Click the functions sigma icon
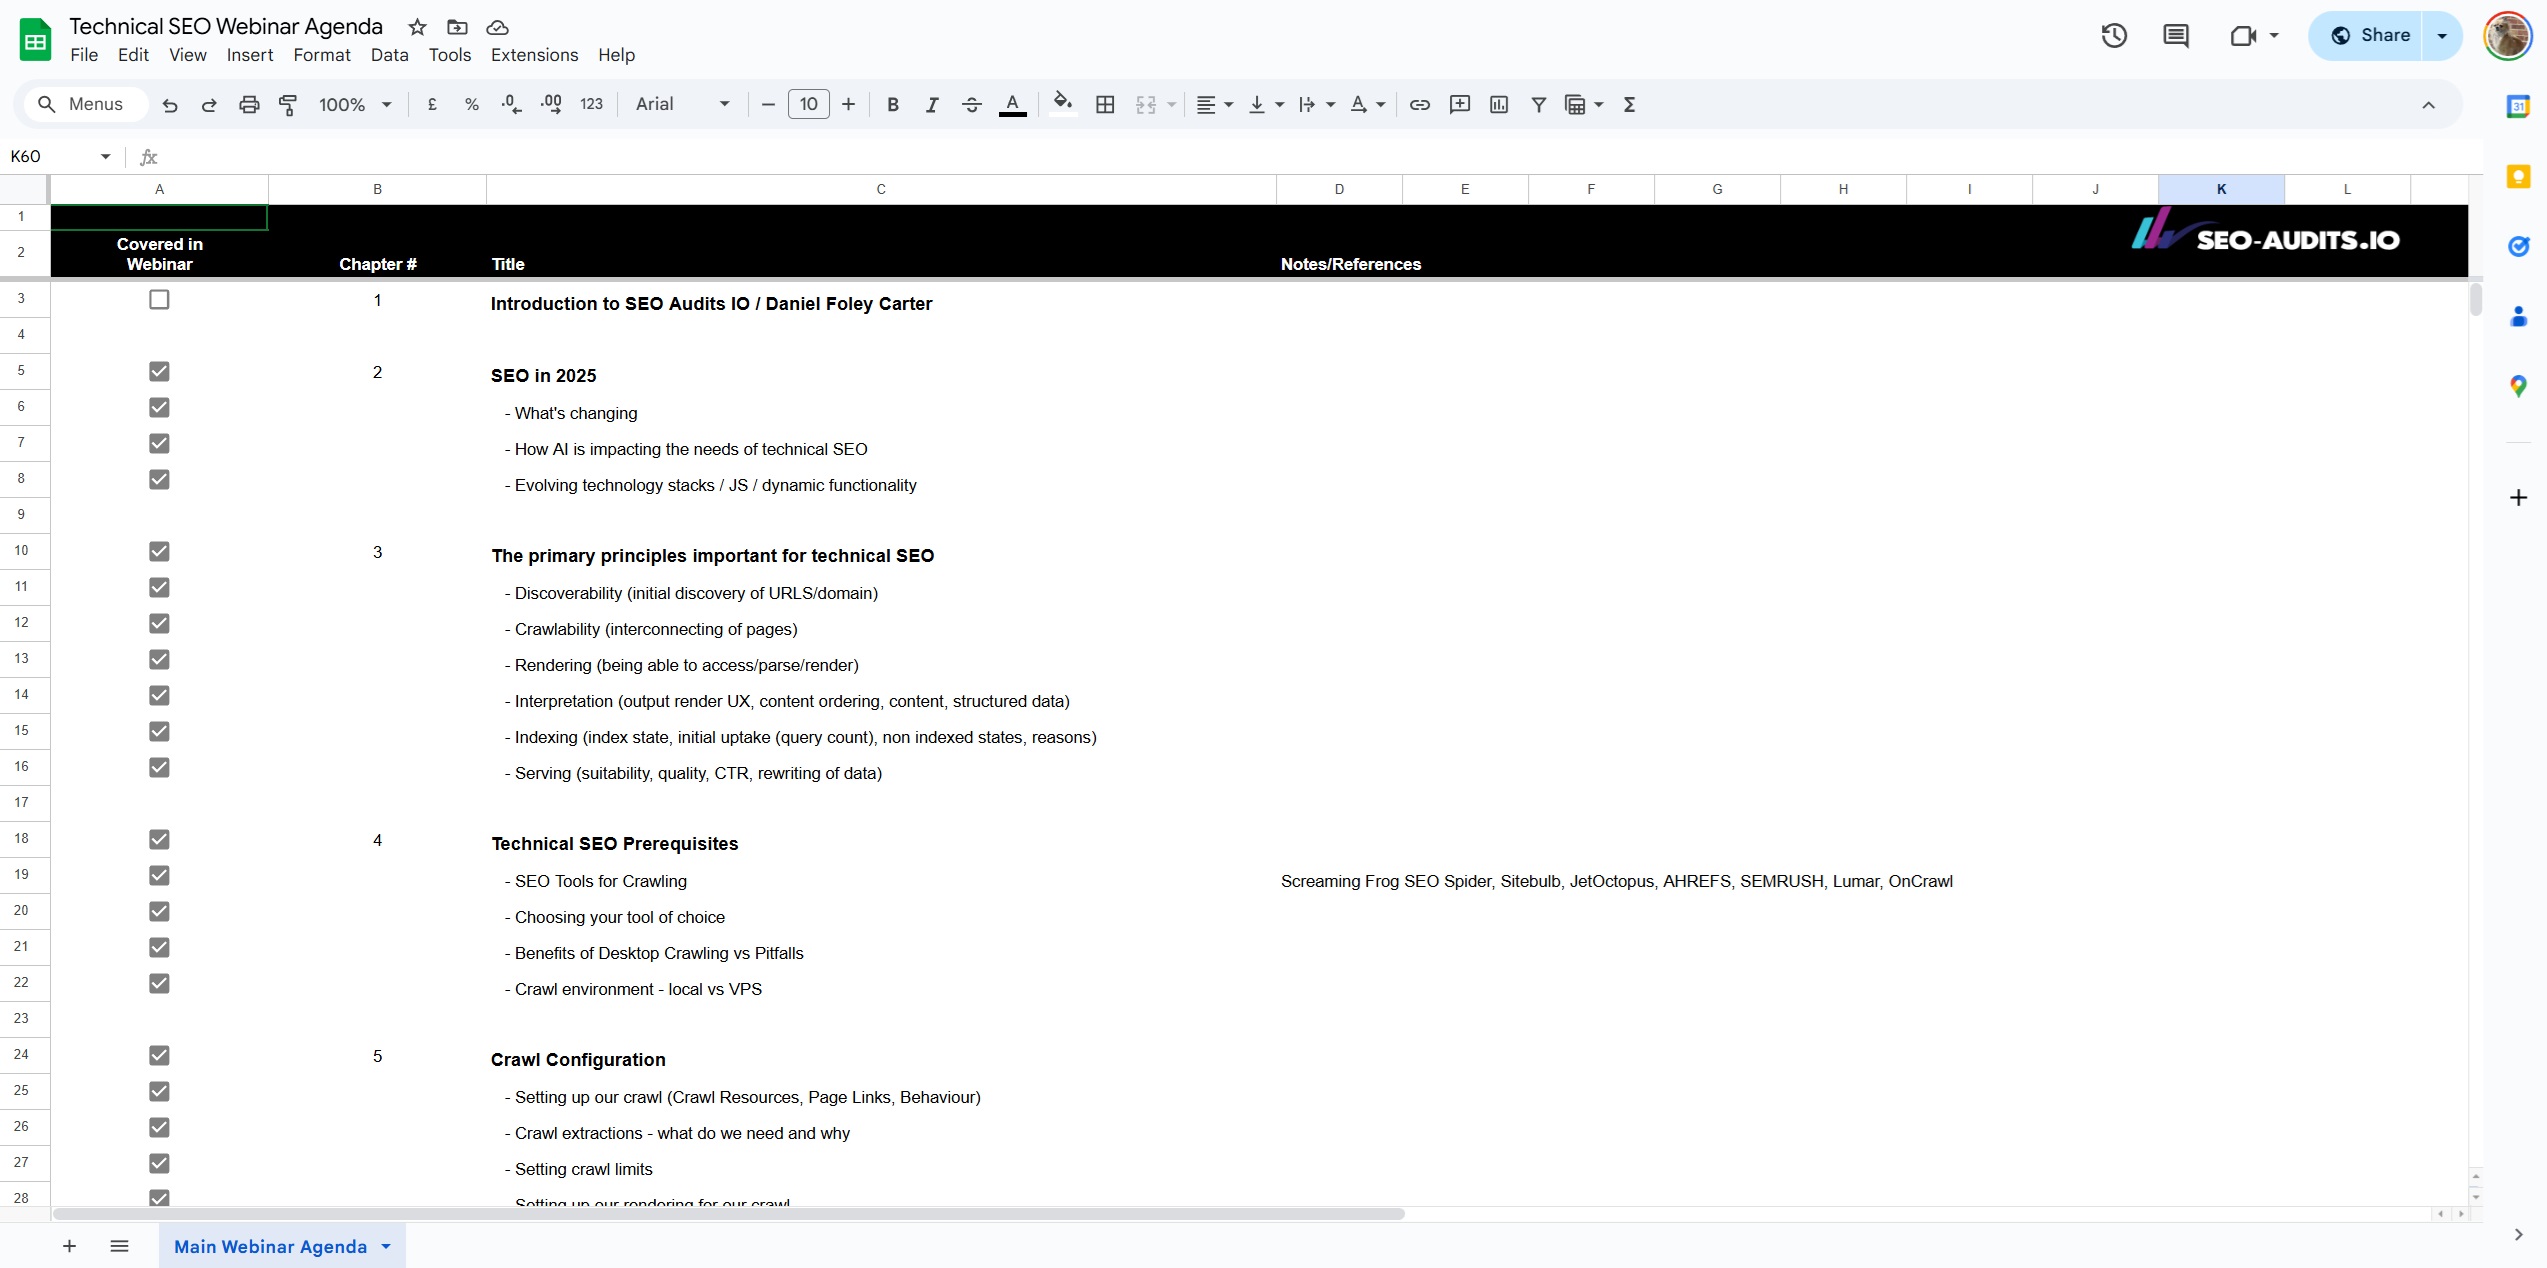Screen dimensions: 2547x1268 pos(1629,104)
